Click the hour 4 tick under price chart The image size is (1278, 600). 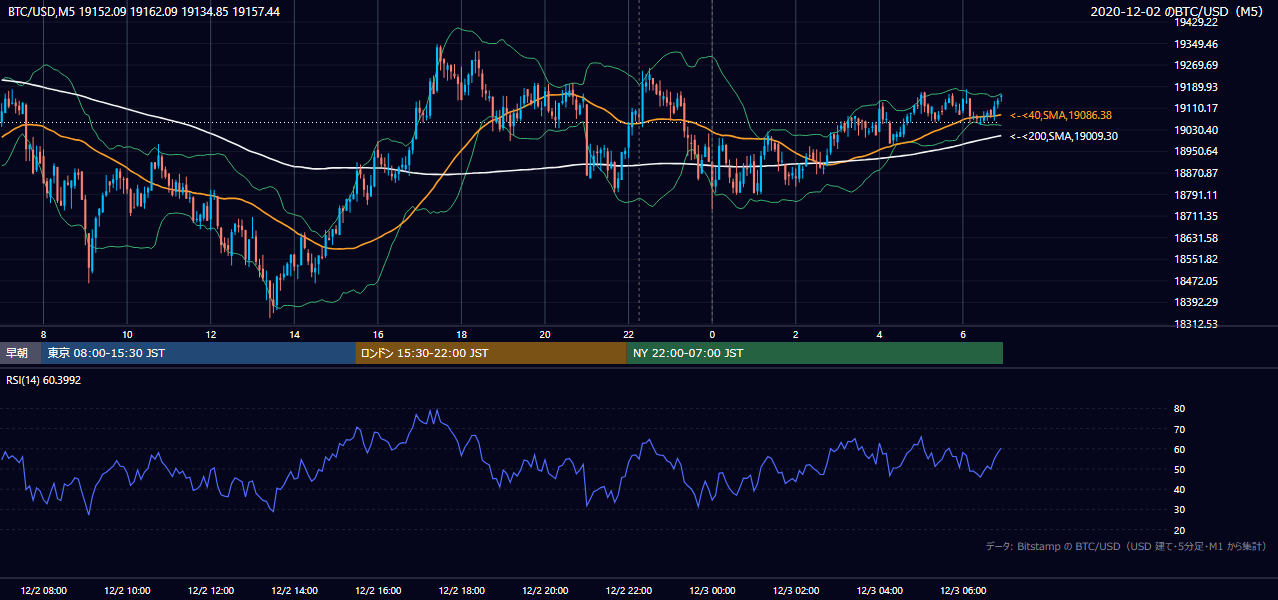click(x=880, y=334)
